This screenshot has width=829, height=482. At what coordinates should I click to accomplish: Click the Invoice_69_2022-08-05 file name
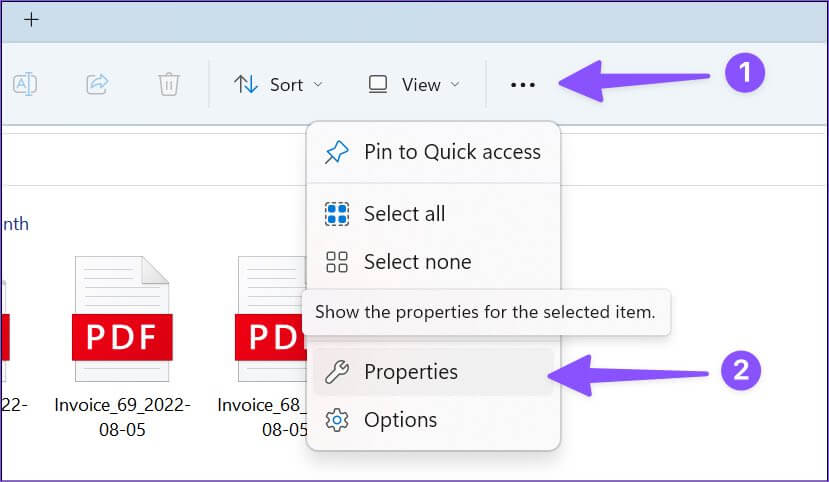122,417
